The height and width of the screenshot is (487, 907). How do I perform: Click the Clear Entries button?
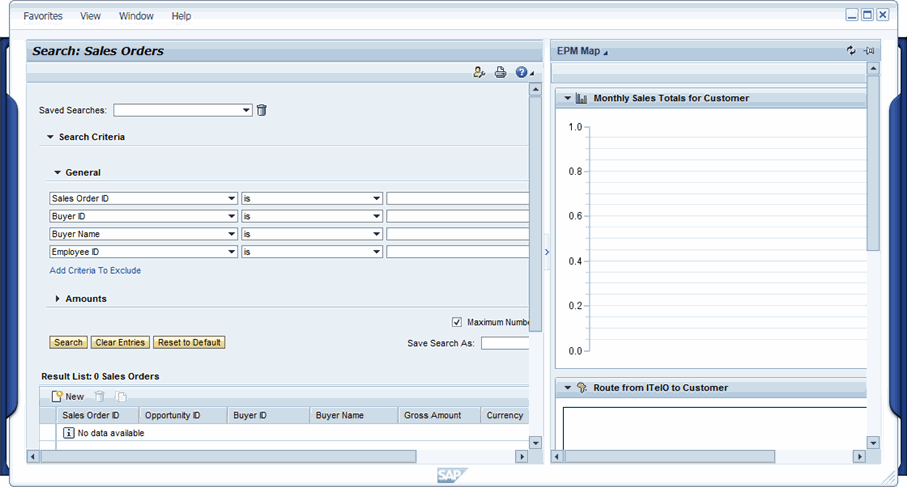pyautogui.click(x=120, y=342)
